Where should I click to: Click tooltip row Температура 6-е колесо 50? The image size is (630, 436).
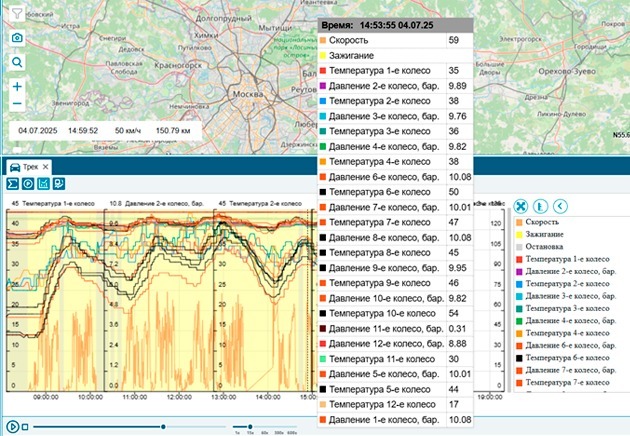point(395,192)
